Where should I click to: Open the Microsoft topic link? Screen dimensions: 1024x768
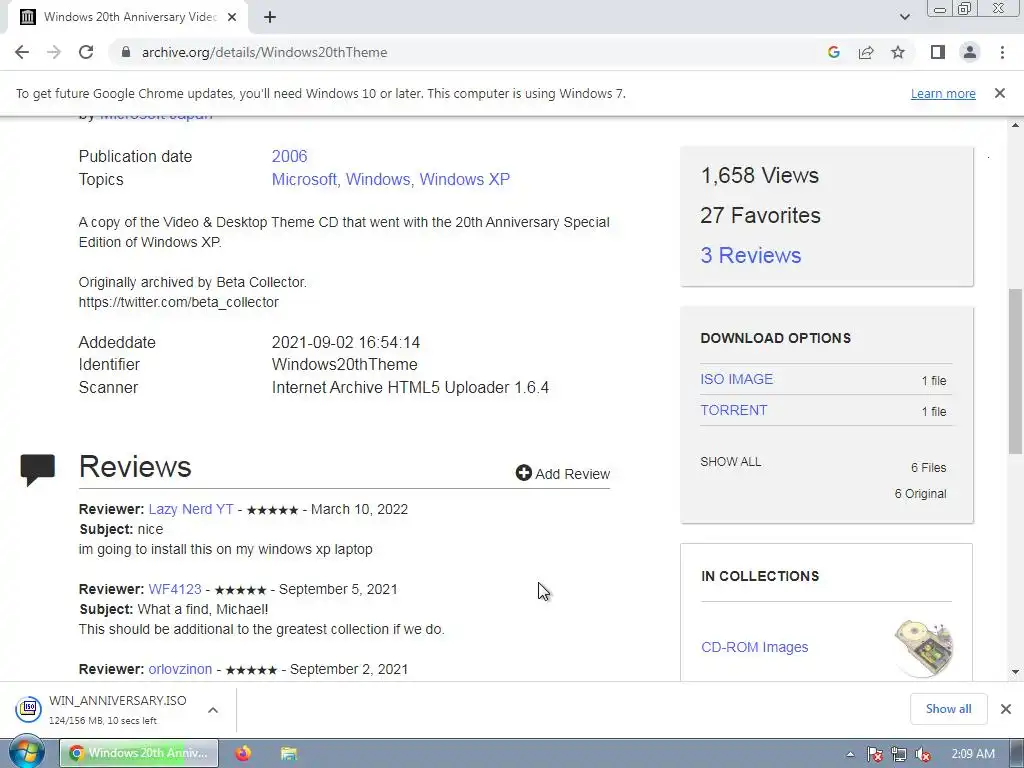(x=304, y=180)
